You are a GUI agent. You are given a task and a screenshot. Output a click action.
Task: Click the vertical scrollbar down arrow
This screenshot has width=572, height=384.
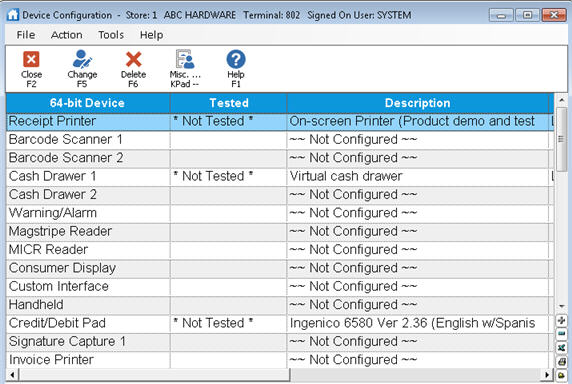tap(562, 306)
